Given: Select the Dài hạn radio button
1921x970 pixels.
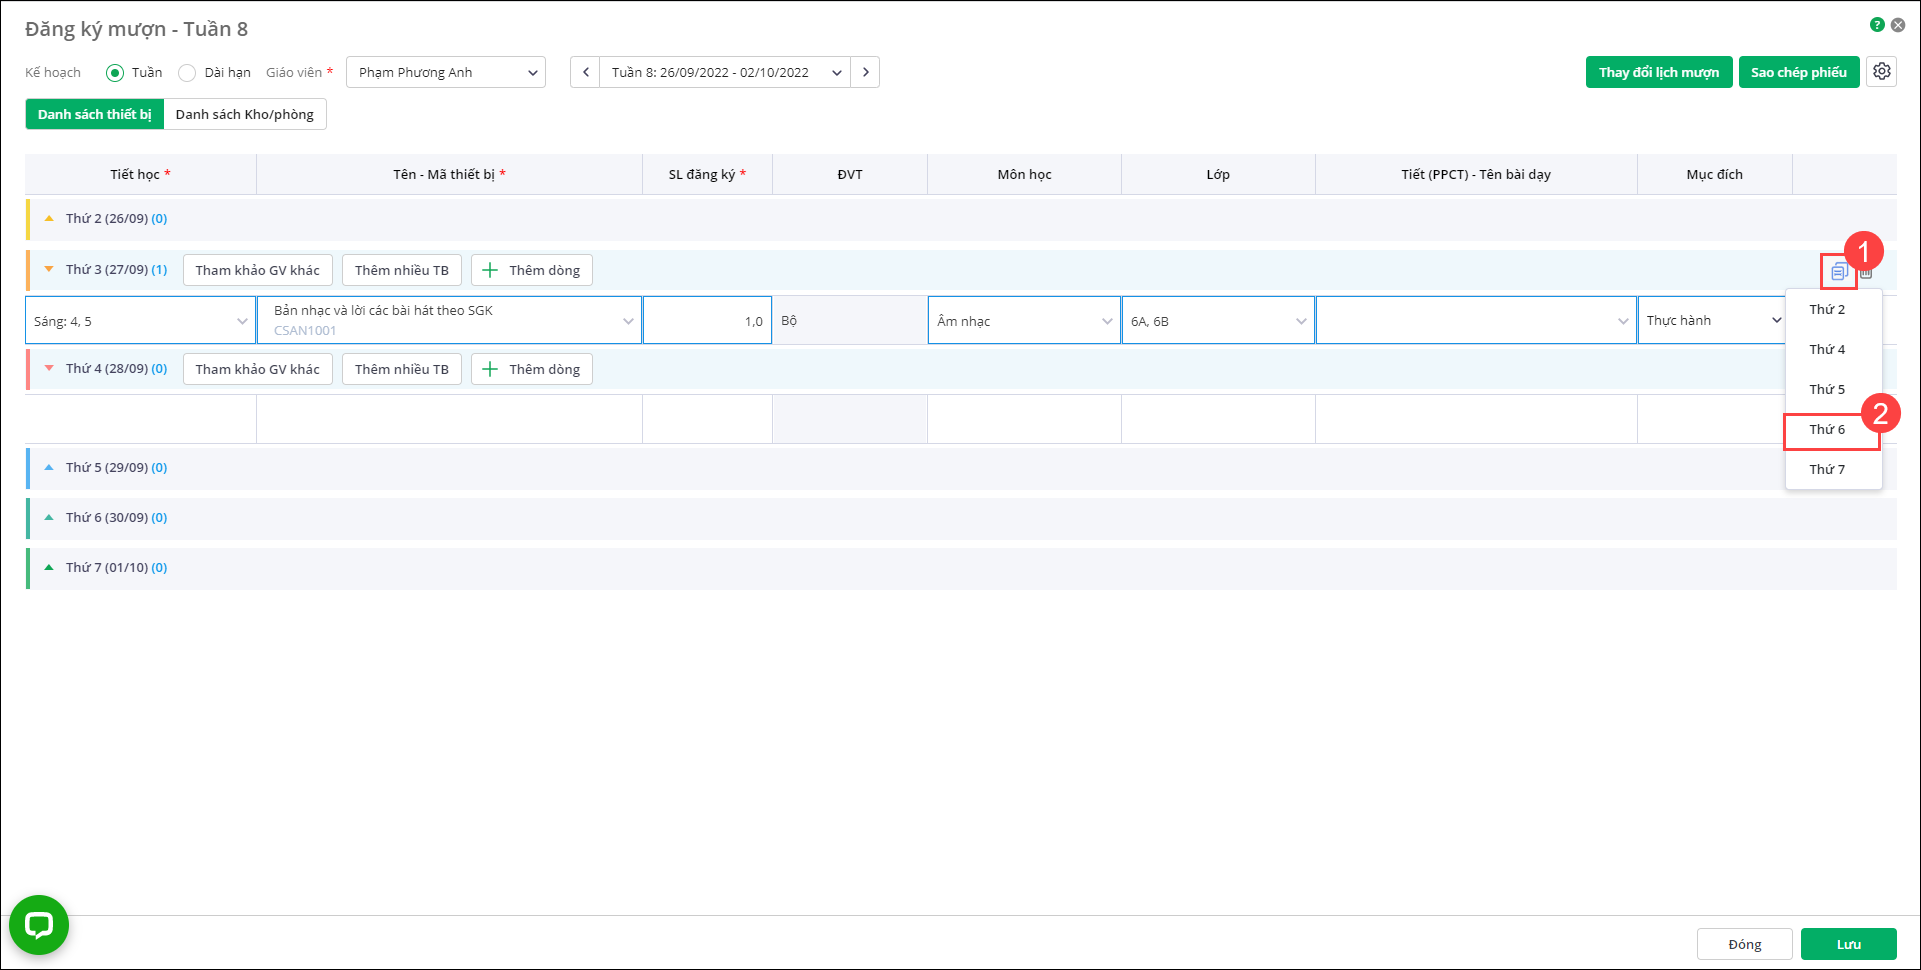Looking at the screenshot, I should (187, 73).
